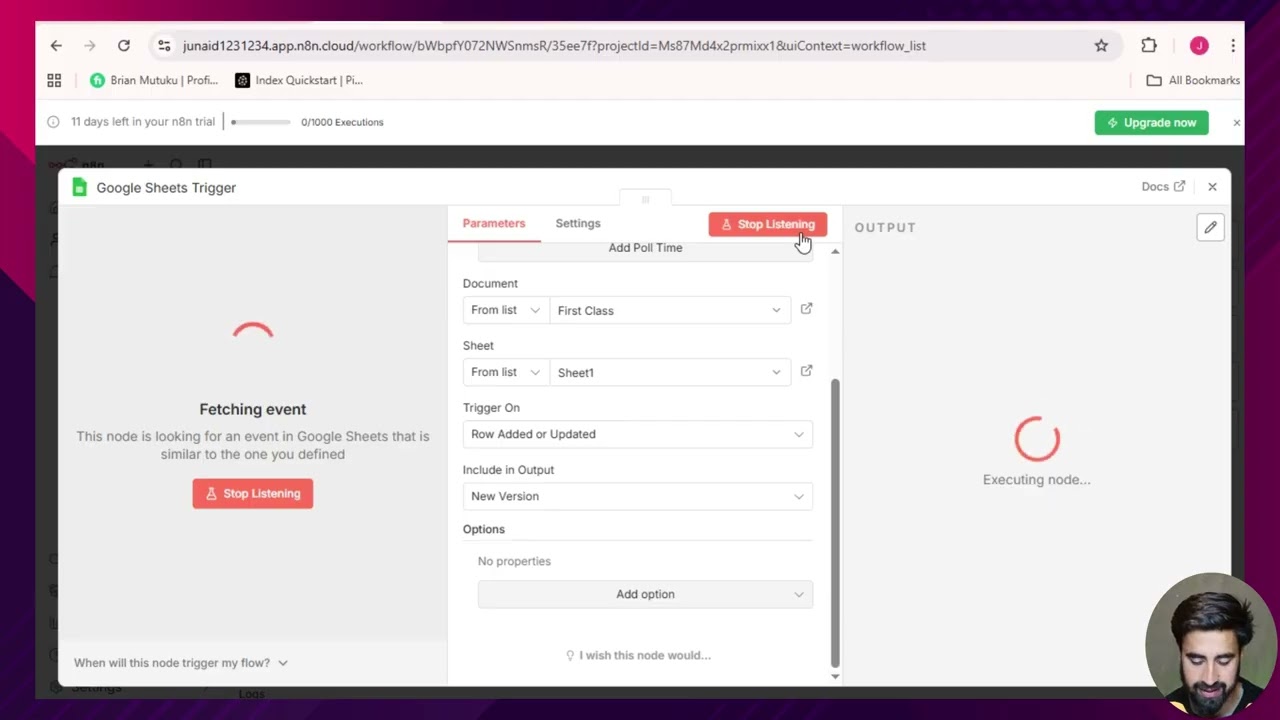The width and height of the screenshot is (1280, 720).
Task: Open the apps grid in bookmarks bar
Action: pyautogui.click(x=54, y=80)
